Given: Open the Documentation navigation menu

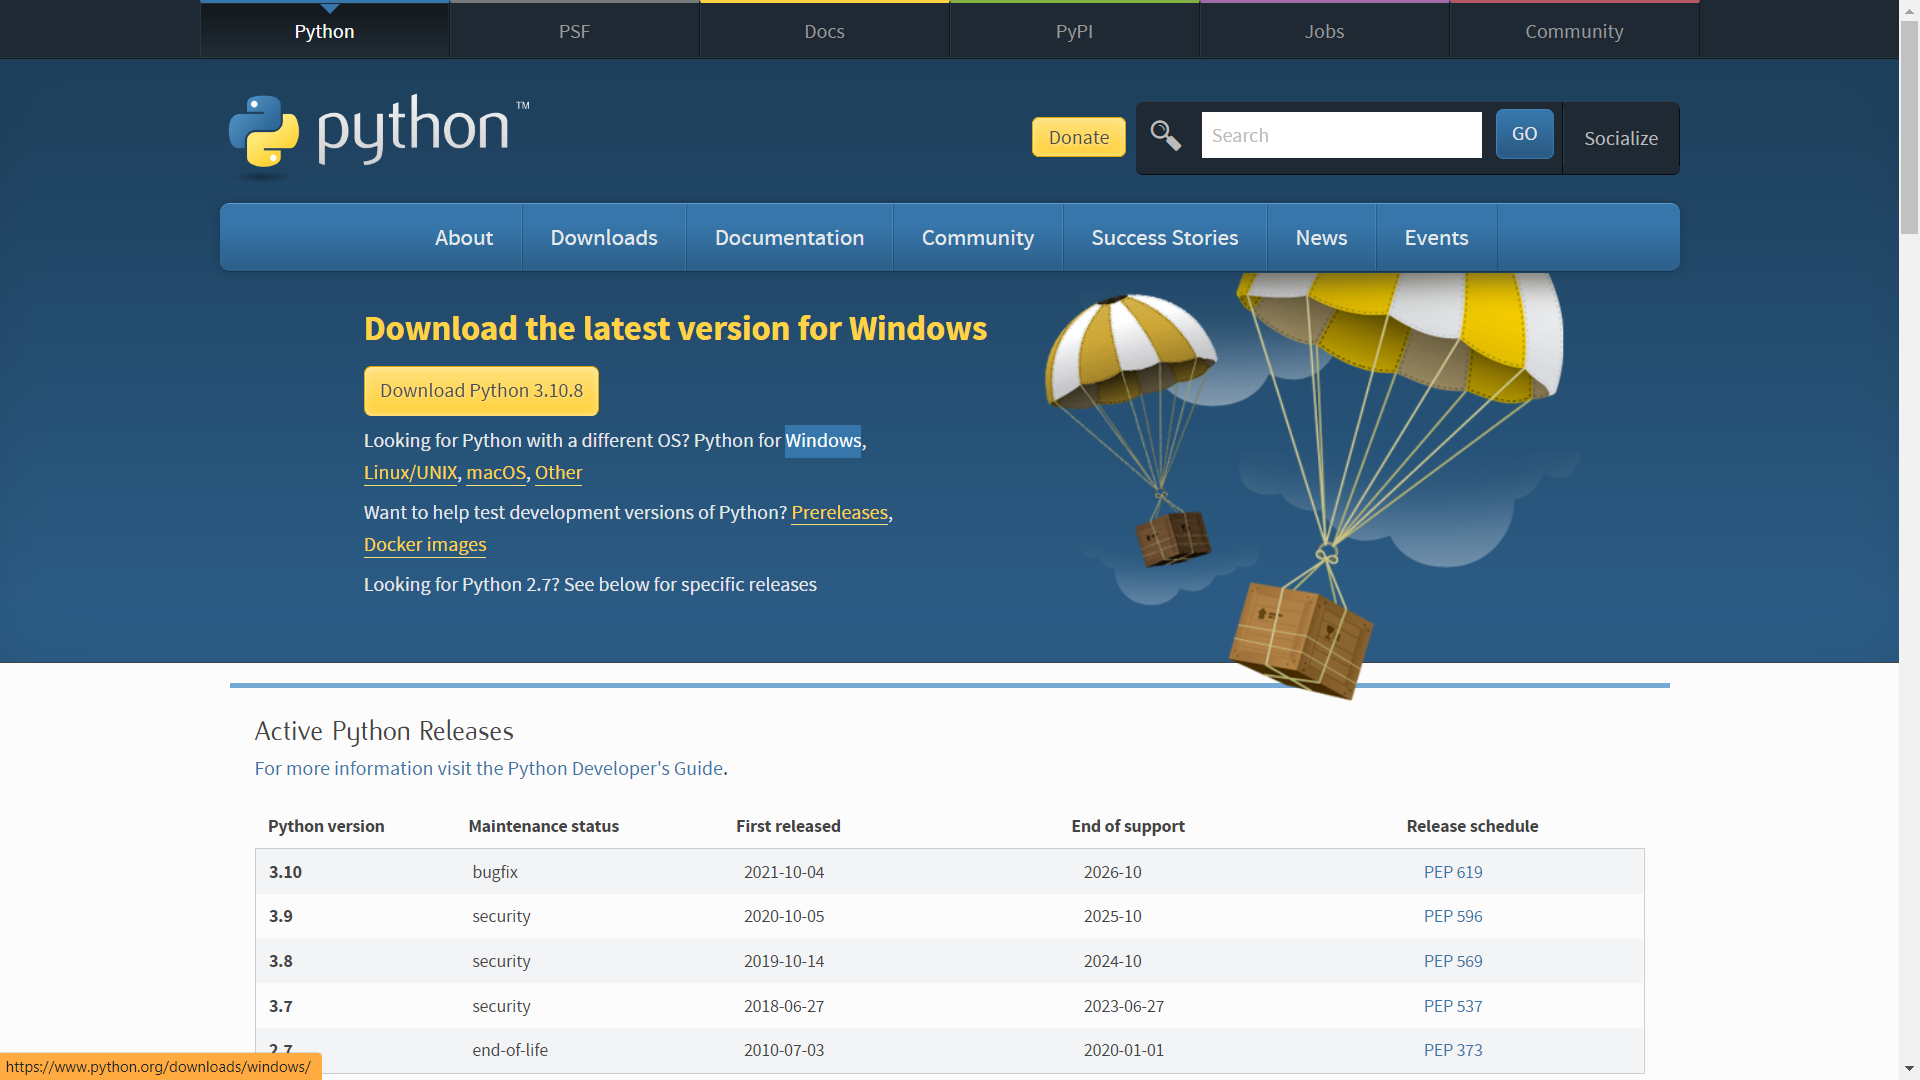Looking at the screenshot, I should [x=789, y=238].
